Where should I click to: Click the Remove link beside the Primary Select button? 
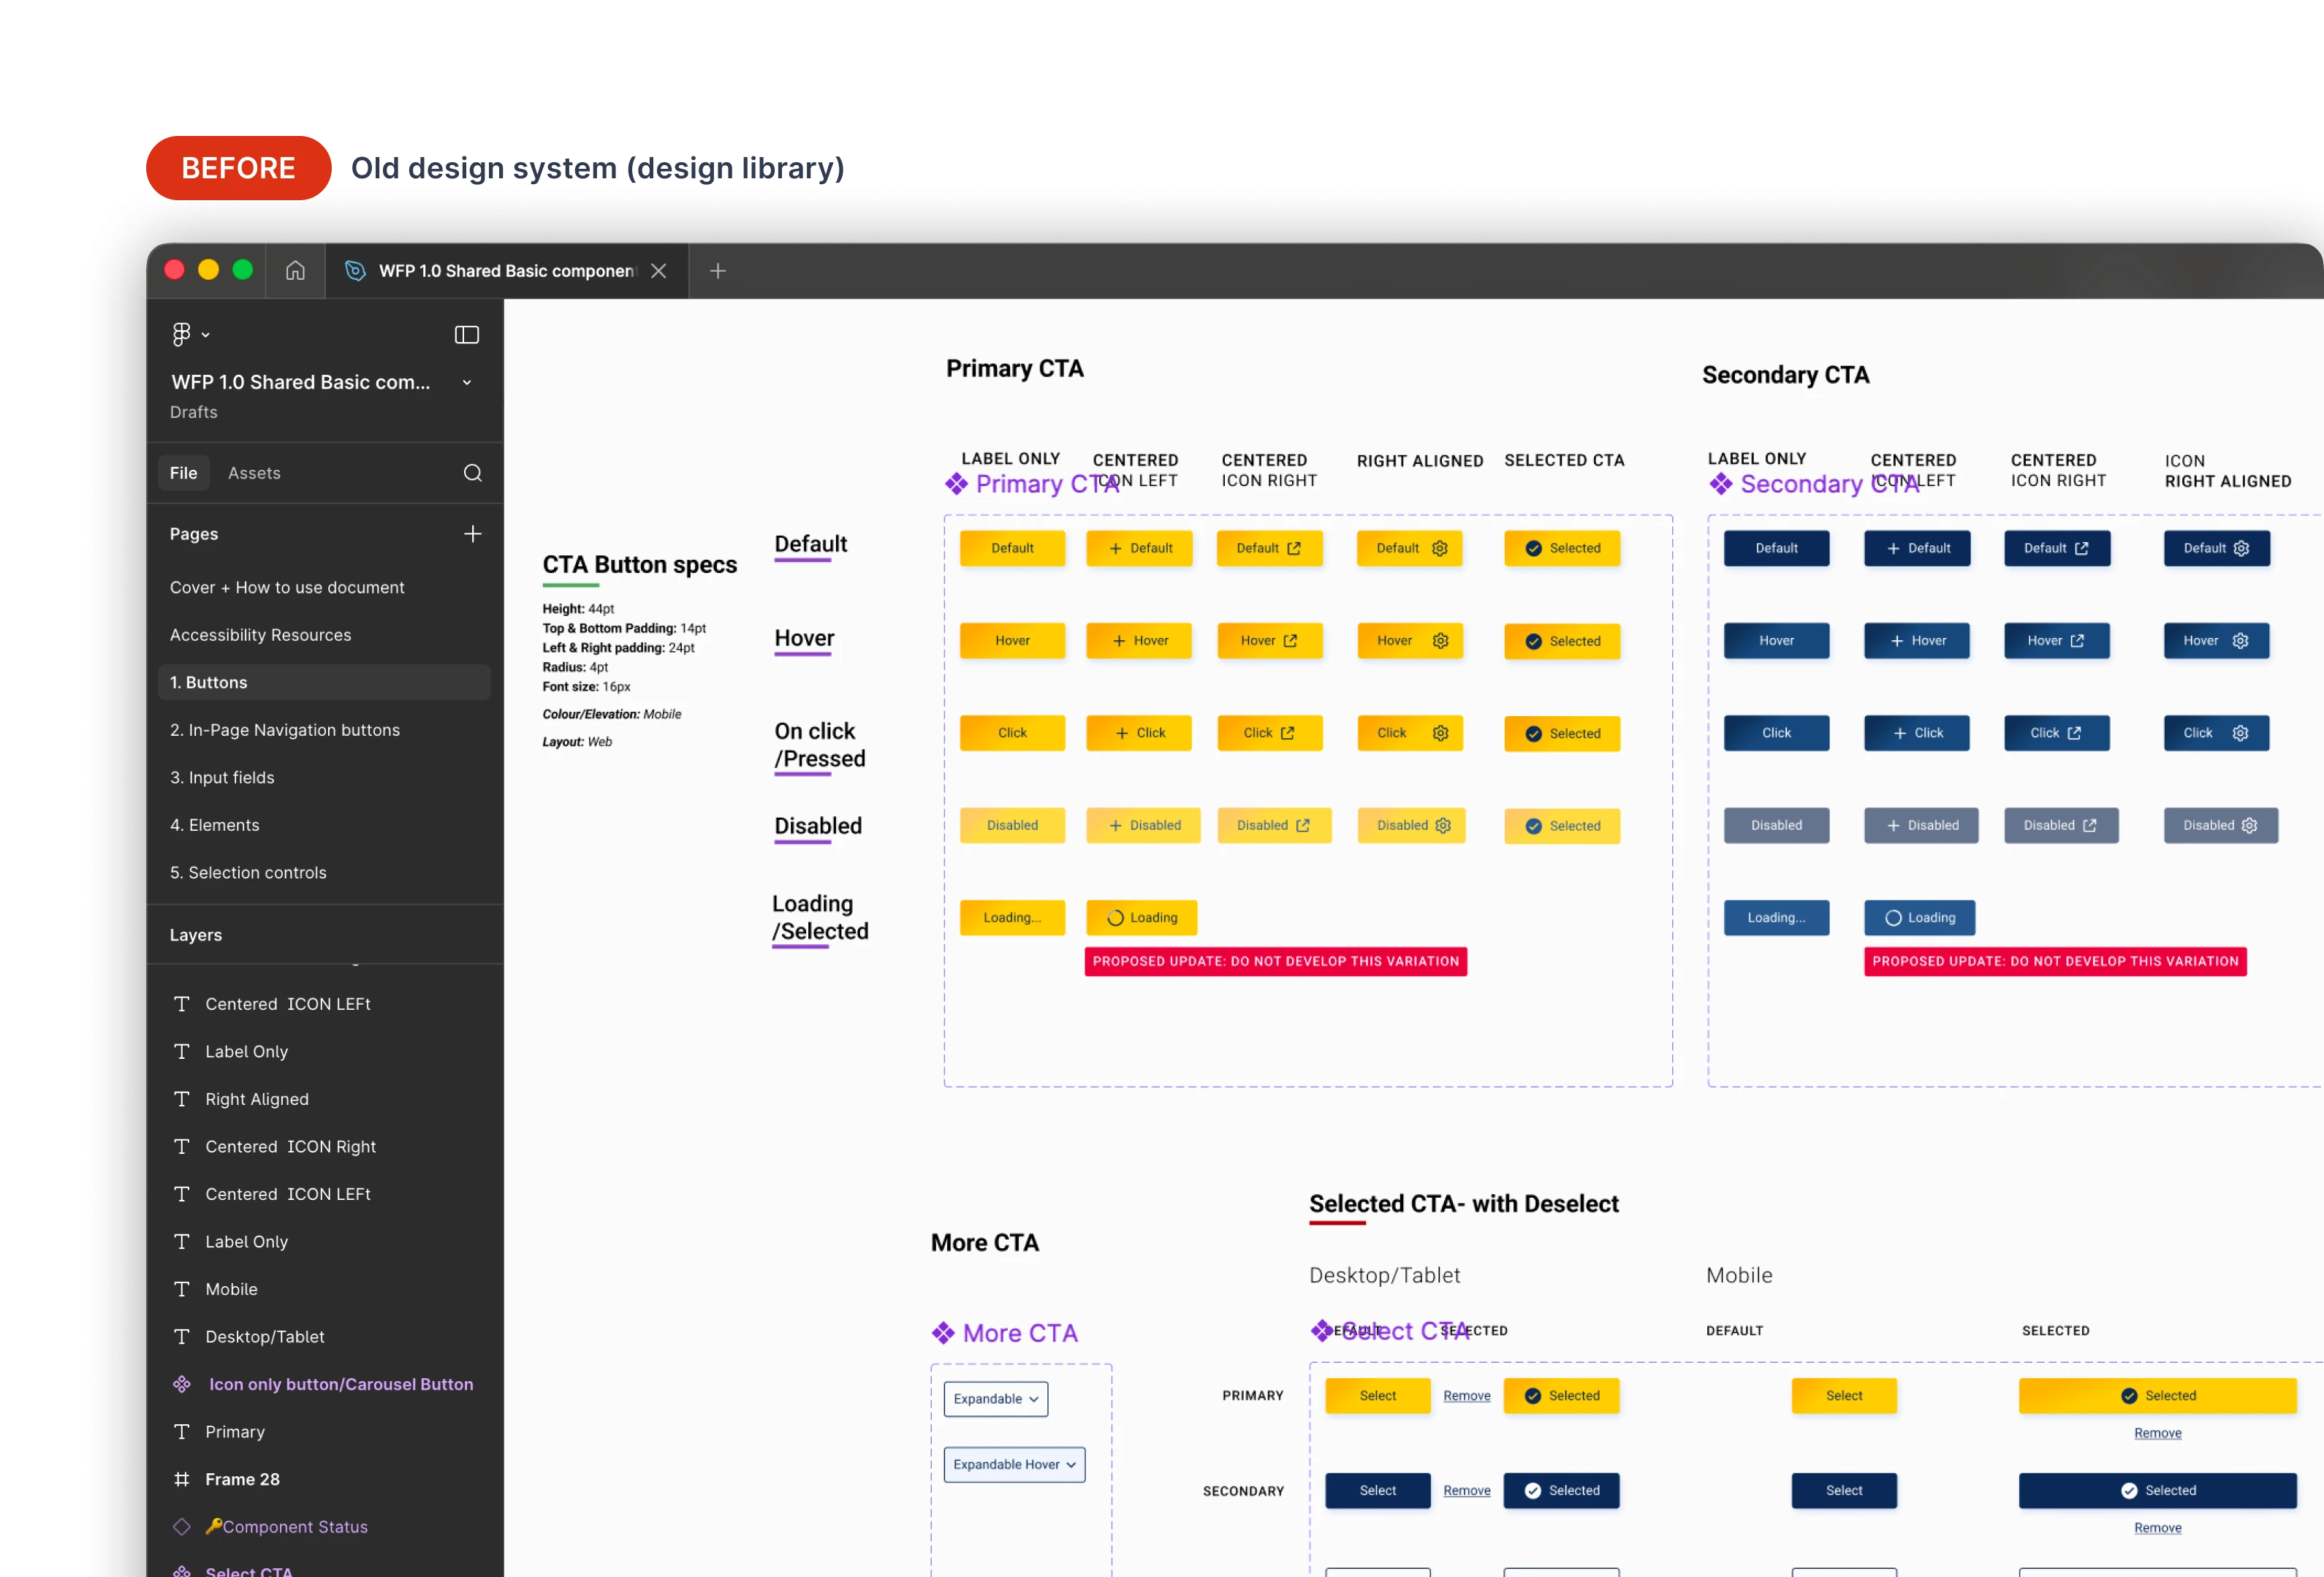pos(1466,1395)
